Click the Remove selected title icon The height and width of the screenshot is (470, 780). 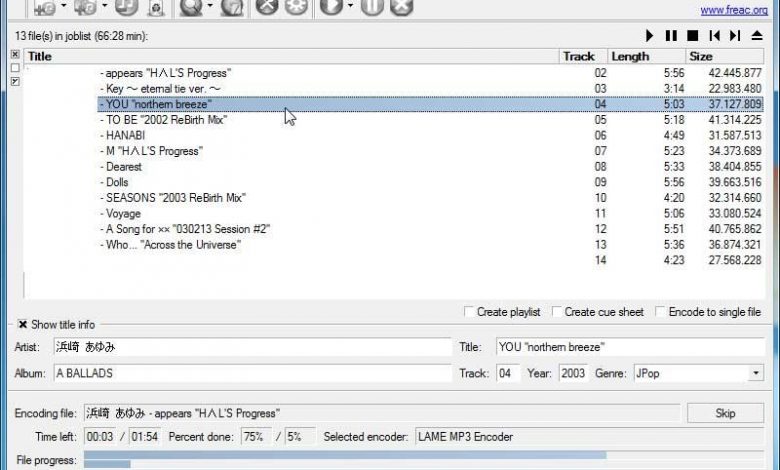pos(126,7)
